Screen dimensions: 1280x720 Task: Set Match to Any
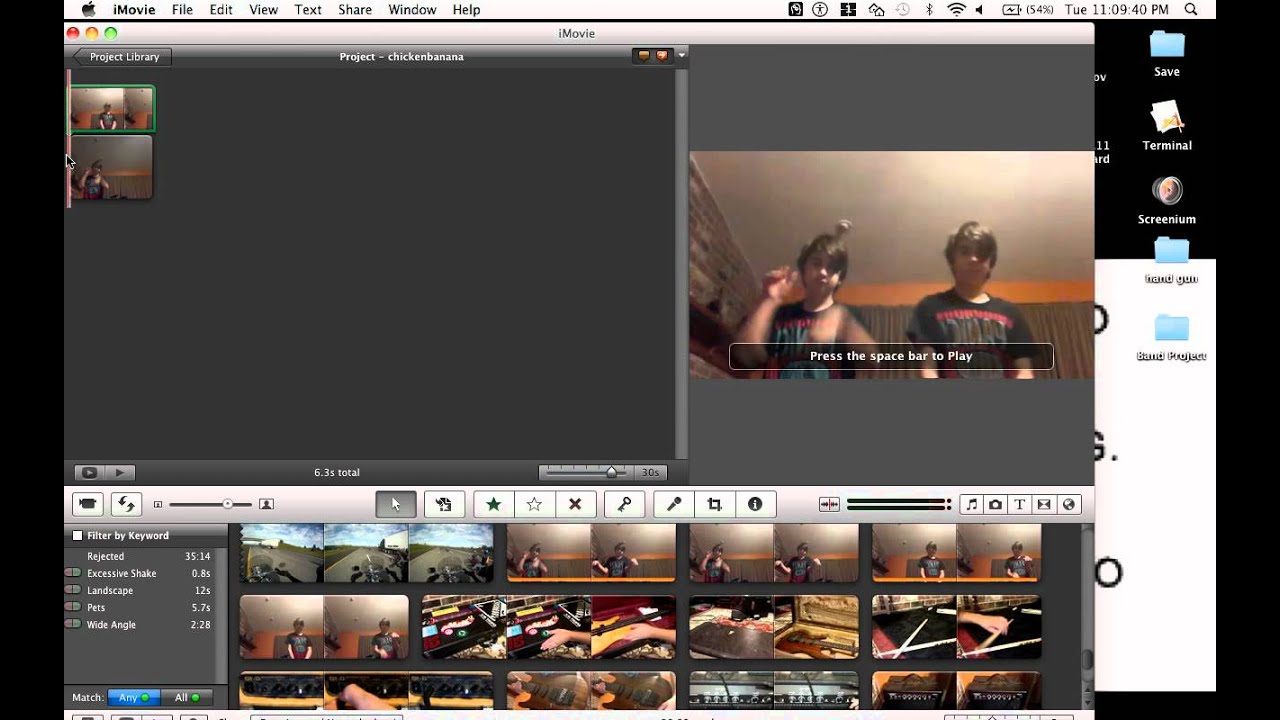[133, 697]
